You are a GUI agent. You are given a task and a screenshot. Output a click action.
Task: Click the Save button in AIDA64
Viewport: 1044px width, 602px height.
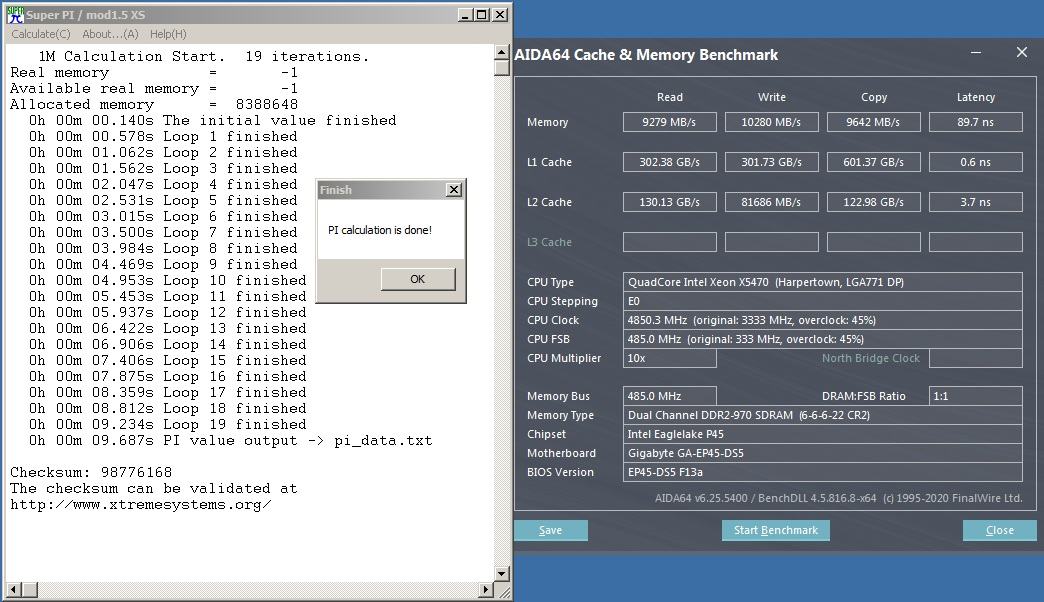(551, 530)
